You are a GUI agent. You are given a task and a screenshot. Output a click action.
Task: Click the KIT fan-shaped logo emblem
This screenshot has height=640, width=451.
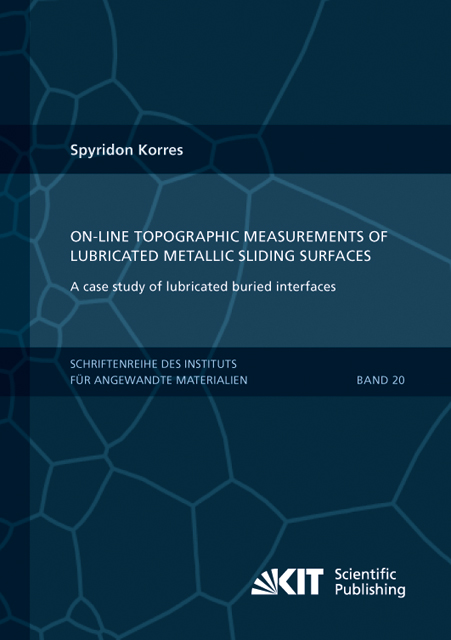coord(264,582)
